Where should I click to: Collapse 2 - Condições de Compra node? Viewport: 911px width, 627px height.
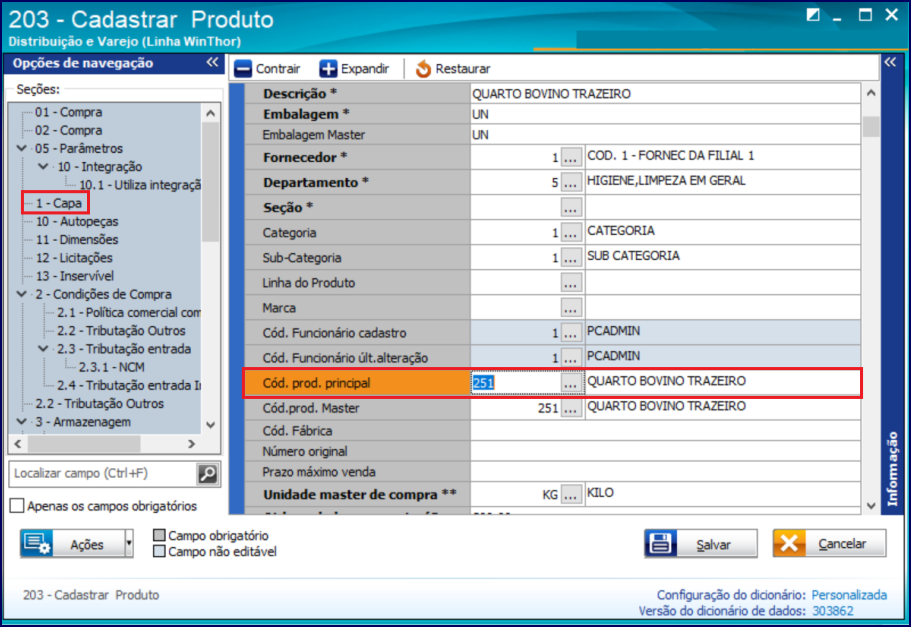point(22,294)
